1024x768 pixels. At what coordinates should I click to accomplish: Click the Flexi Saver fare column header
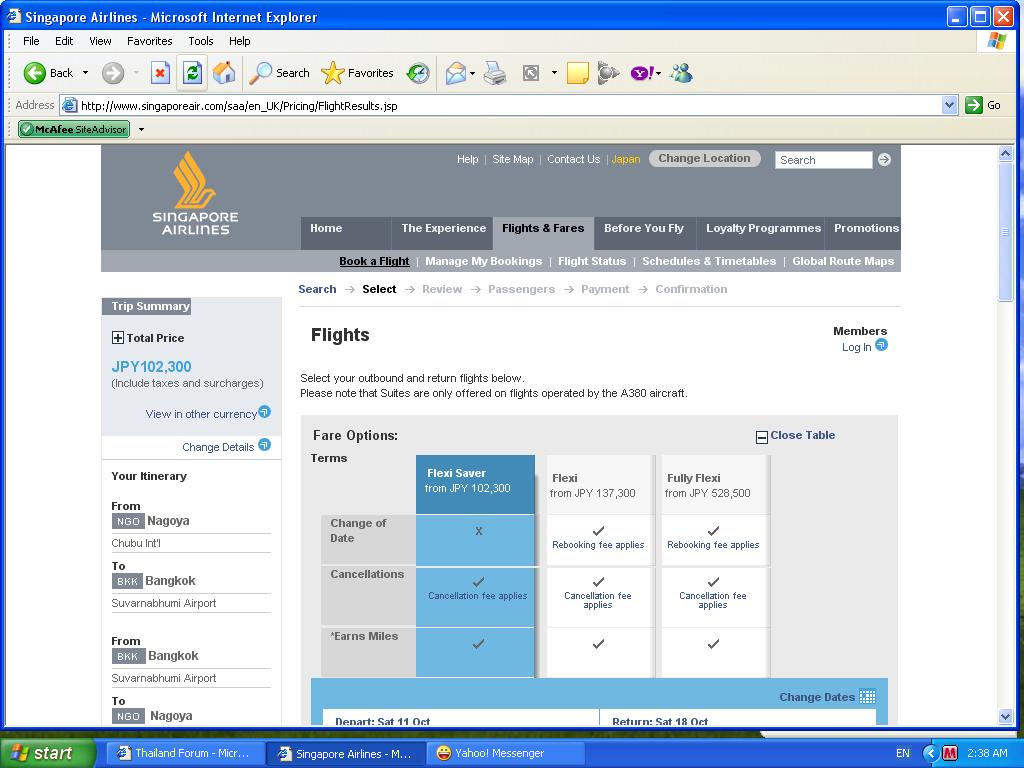[475, 481]
